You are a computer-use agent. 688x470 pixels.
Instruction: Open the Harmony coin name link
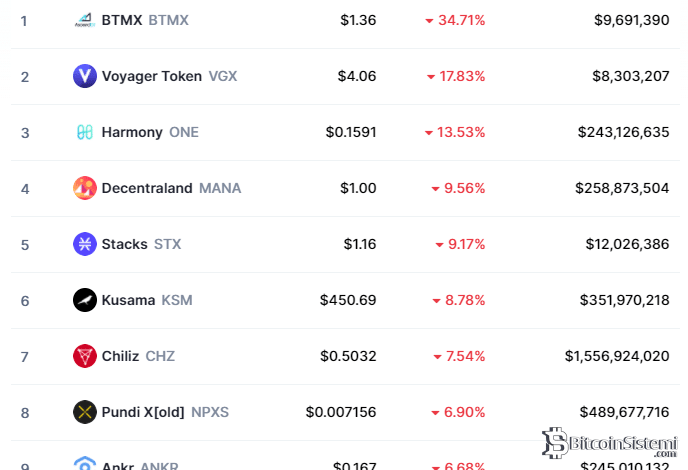[x=150, y=132]
